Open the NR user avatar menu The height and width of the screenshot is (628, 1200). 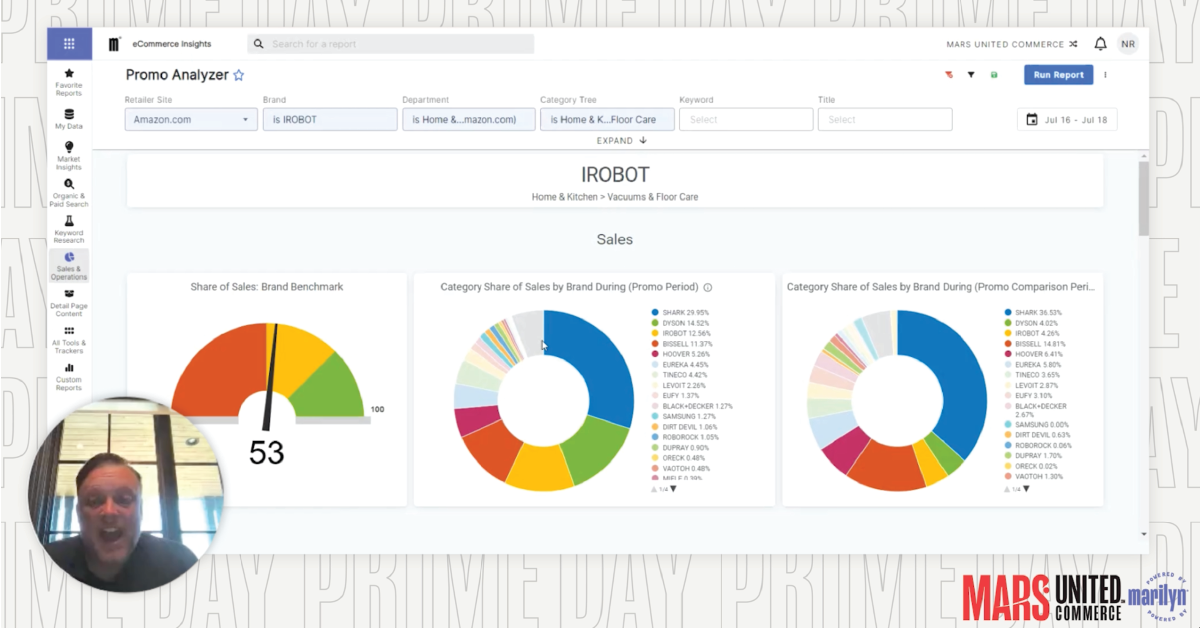1128,44
